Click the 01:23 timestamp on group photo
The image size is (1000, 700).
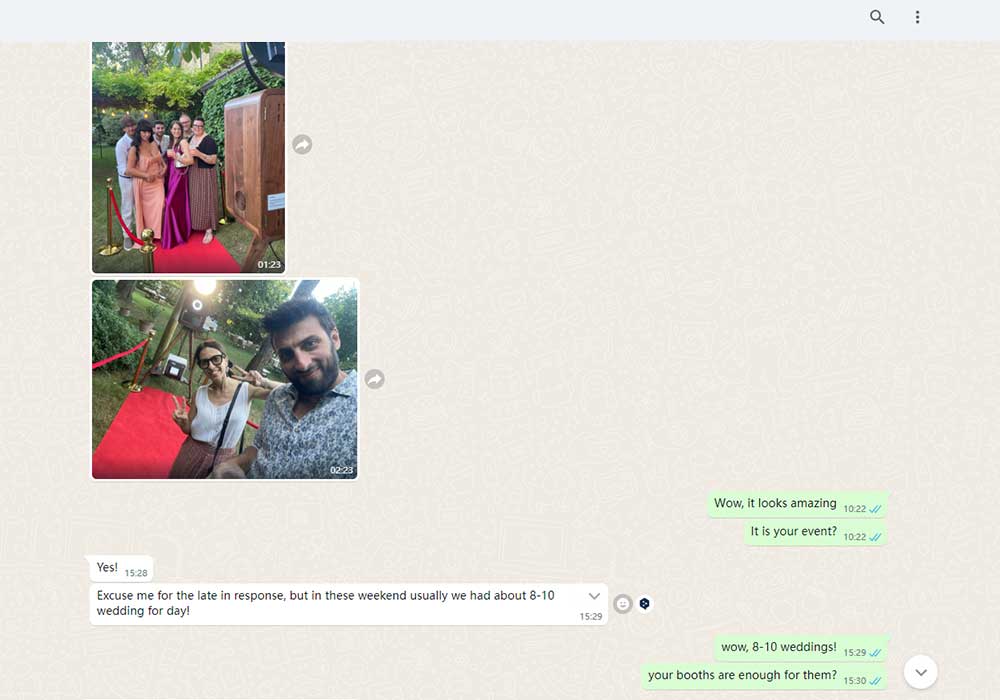point(269,265)
